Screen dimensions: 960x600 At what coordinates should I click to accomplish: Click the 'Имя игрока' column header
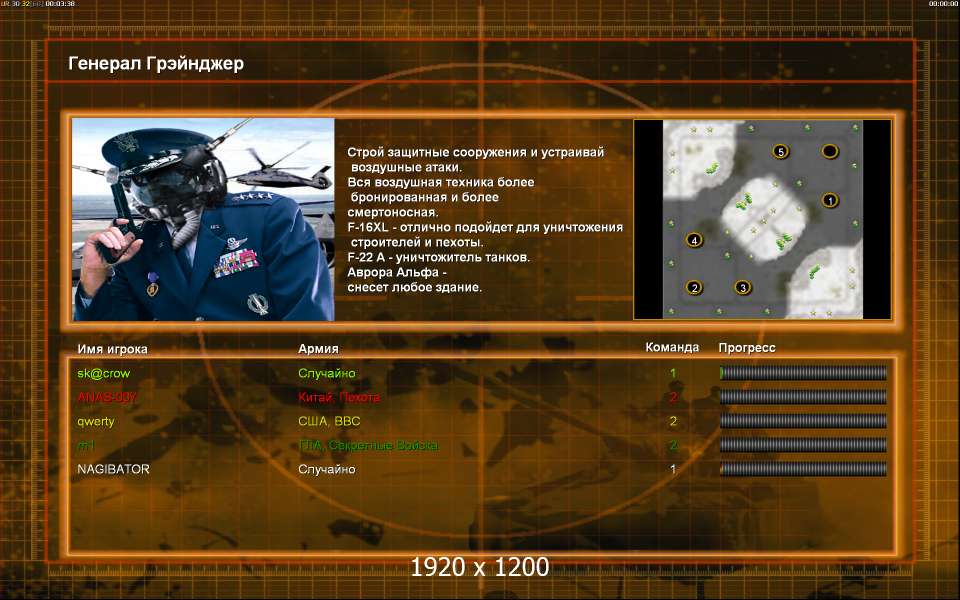[113, 349]
